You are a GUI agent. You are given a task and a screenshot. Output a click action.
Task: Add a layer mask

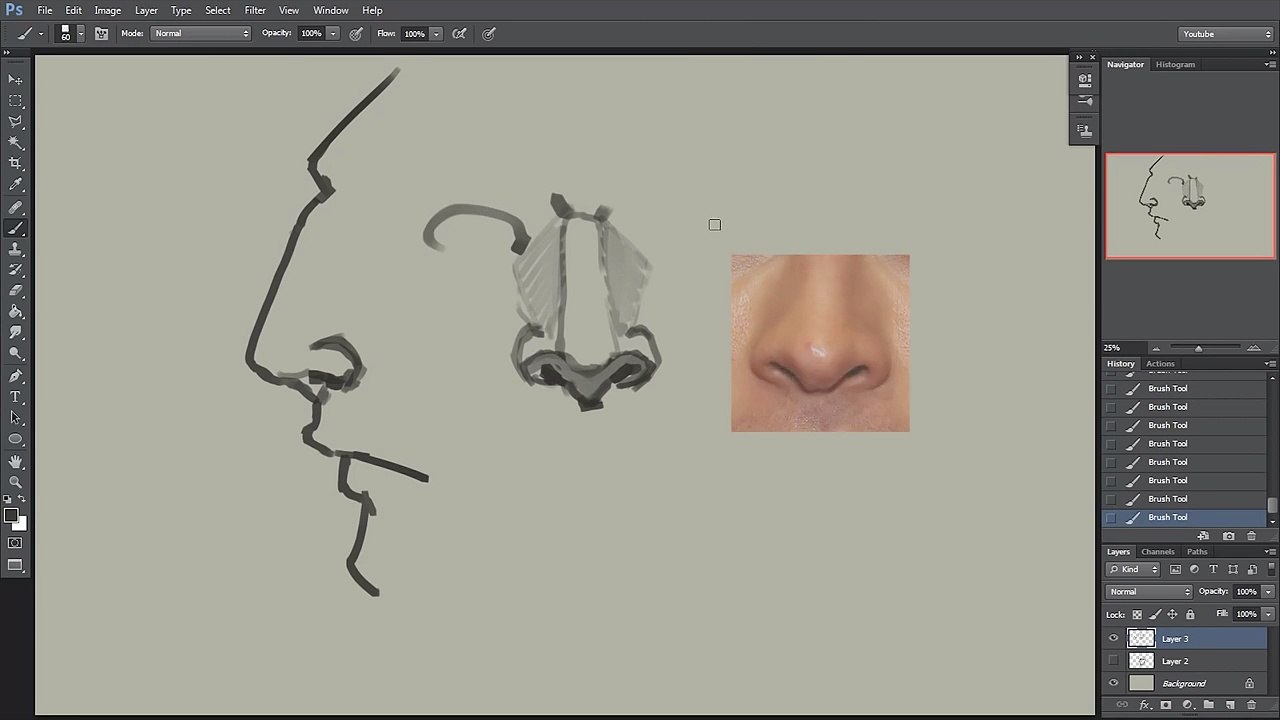1166,705
